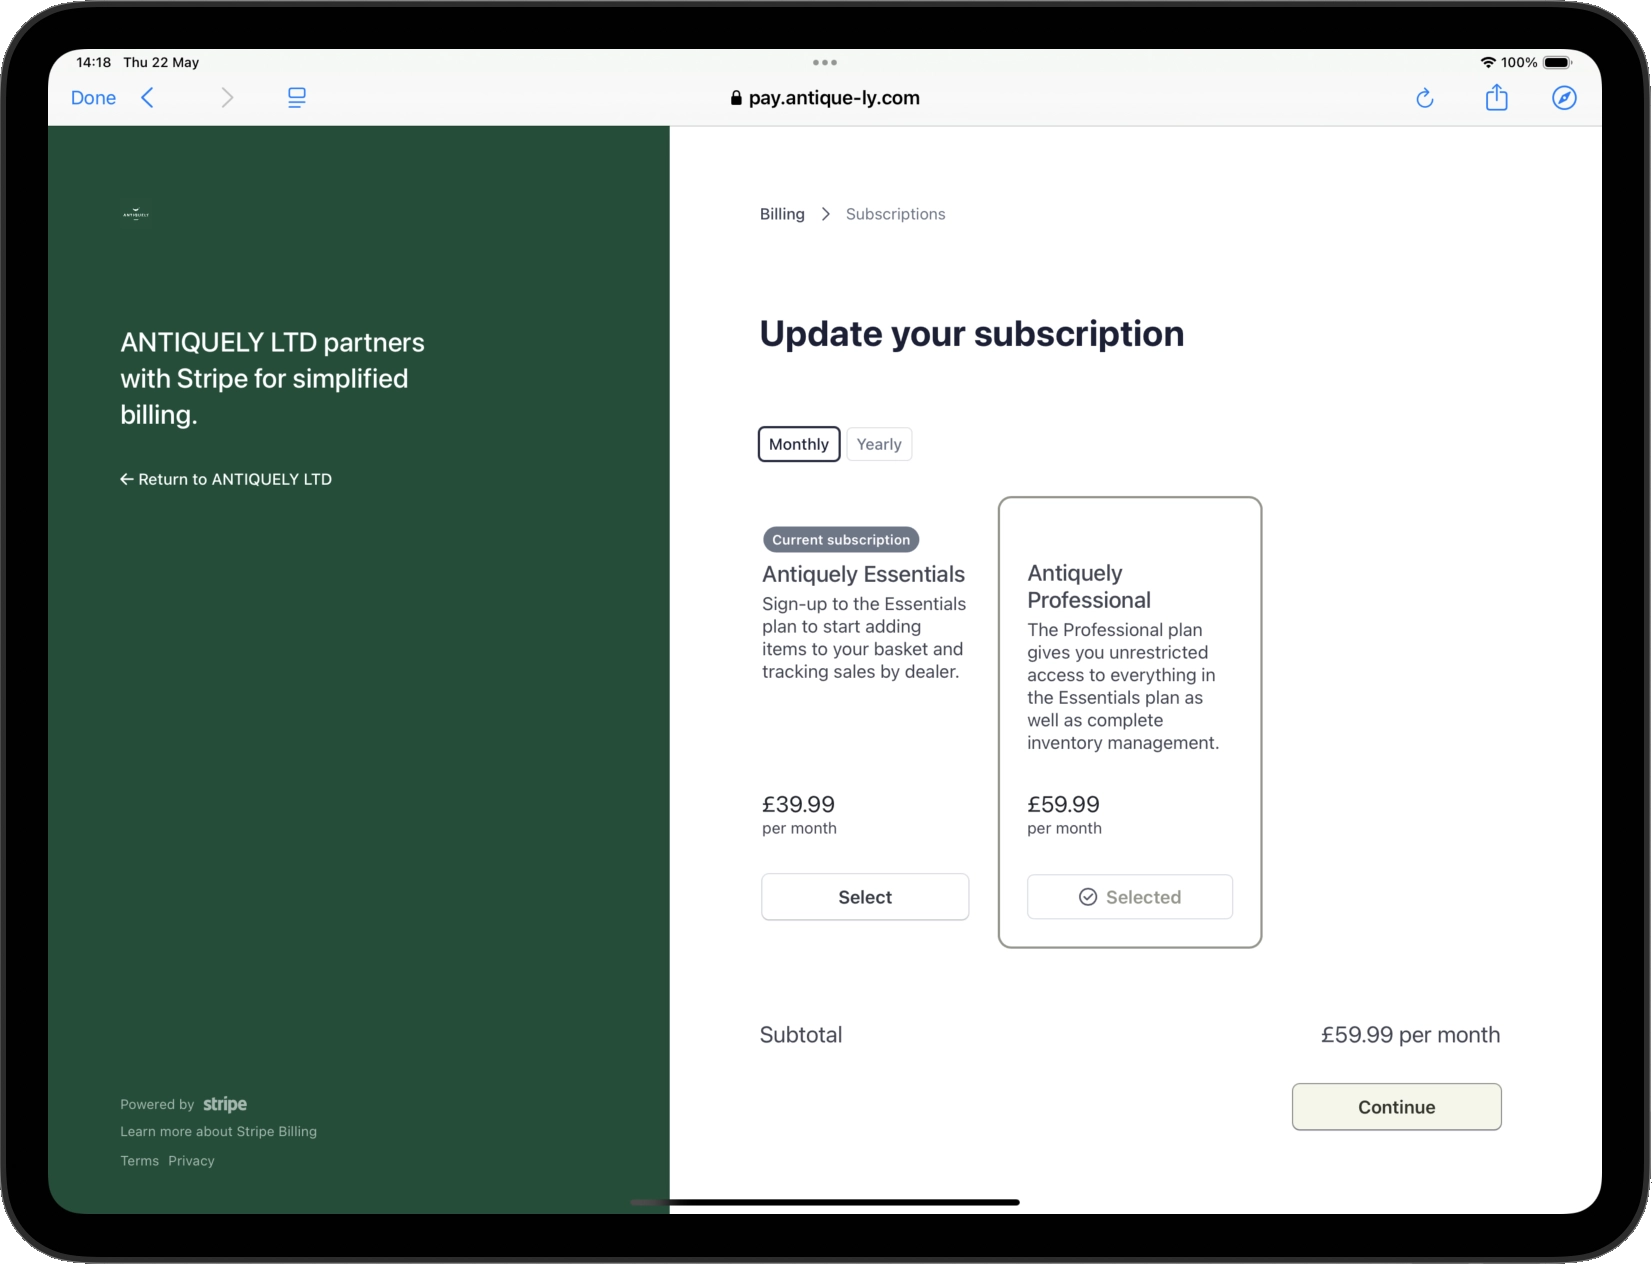Switch billing interval to Monthly
This screenshot has width=1652, height=1264.
point(799,444)
